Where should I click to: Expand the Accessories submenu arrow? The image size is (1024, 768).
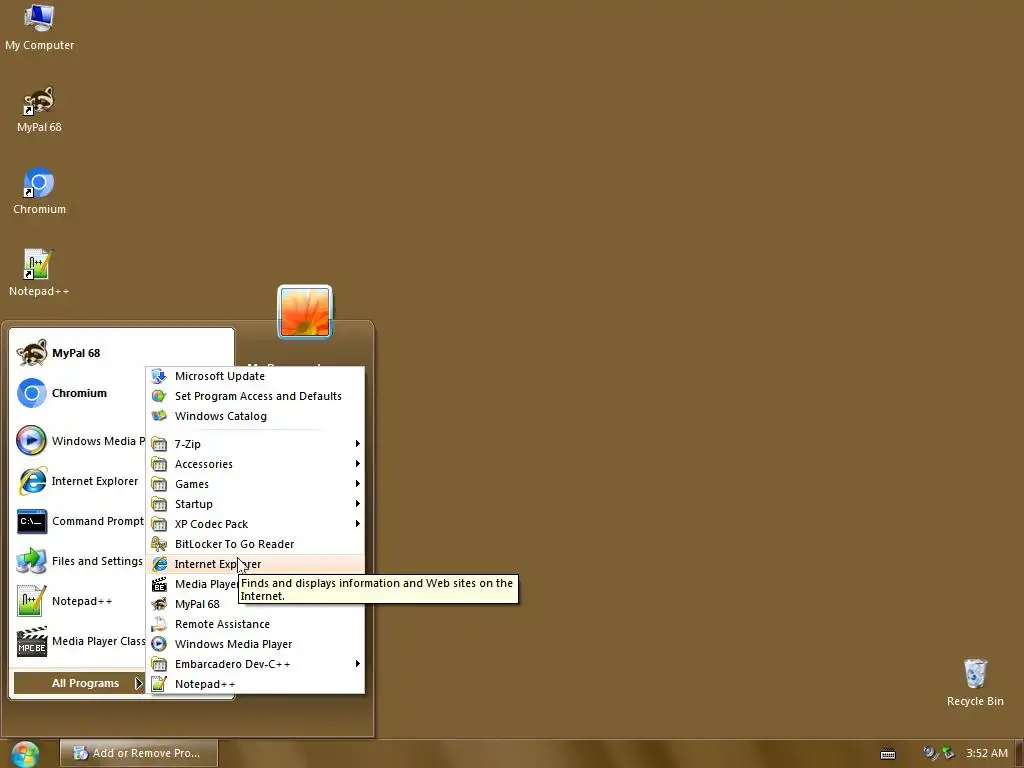point(357,464)
